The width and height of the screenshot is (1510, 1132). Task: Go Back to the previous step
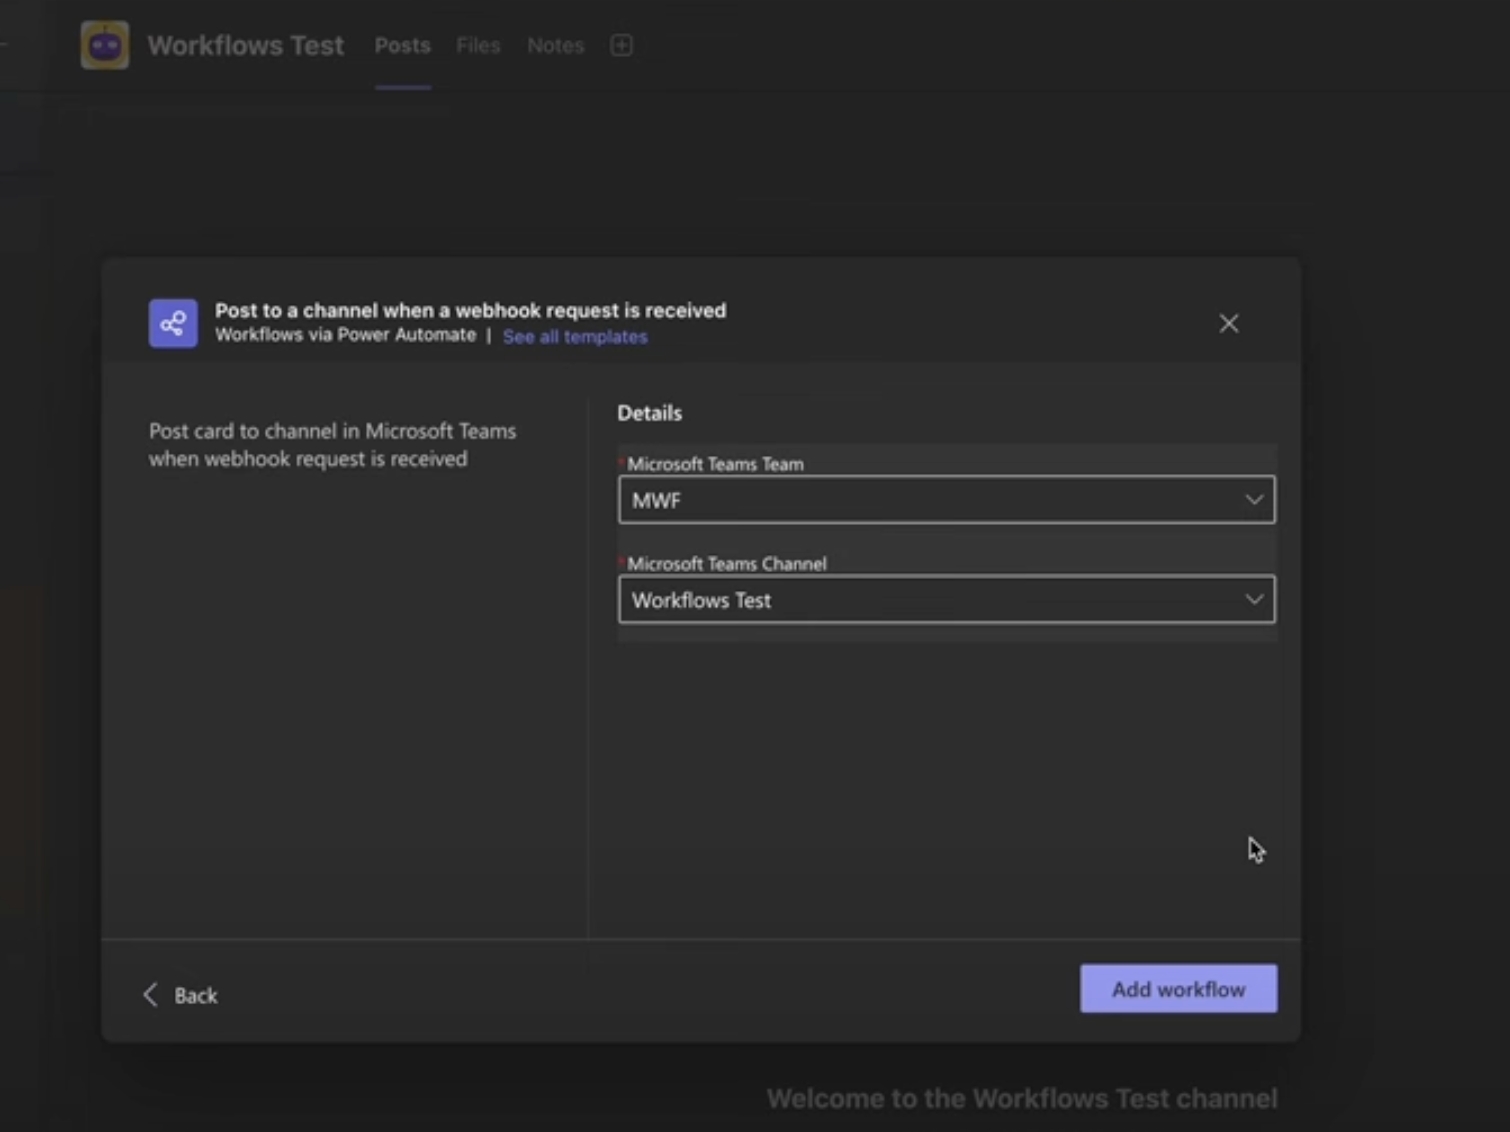195,995
